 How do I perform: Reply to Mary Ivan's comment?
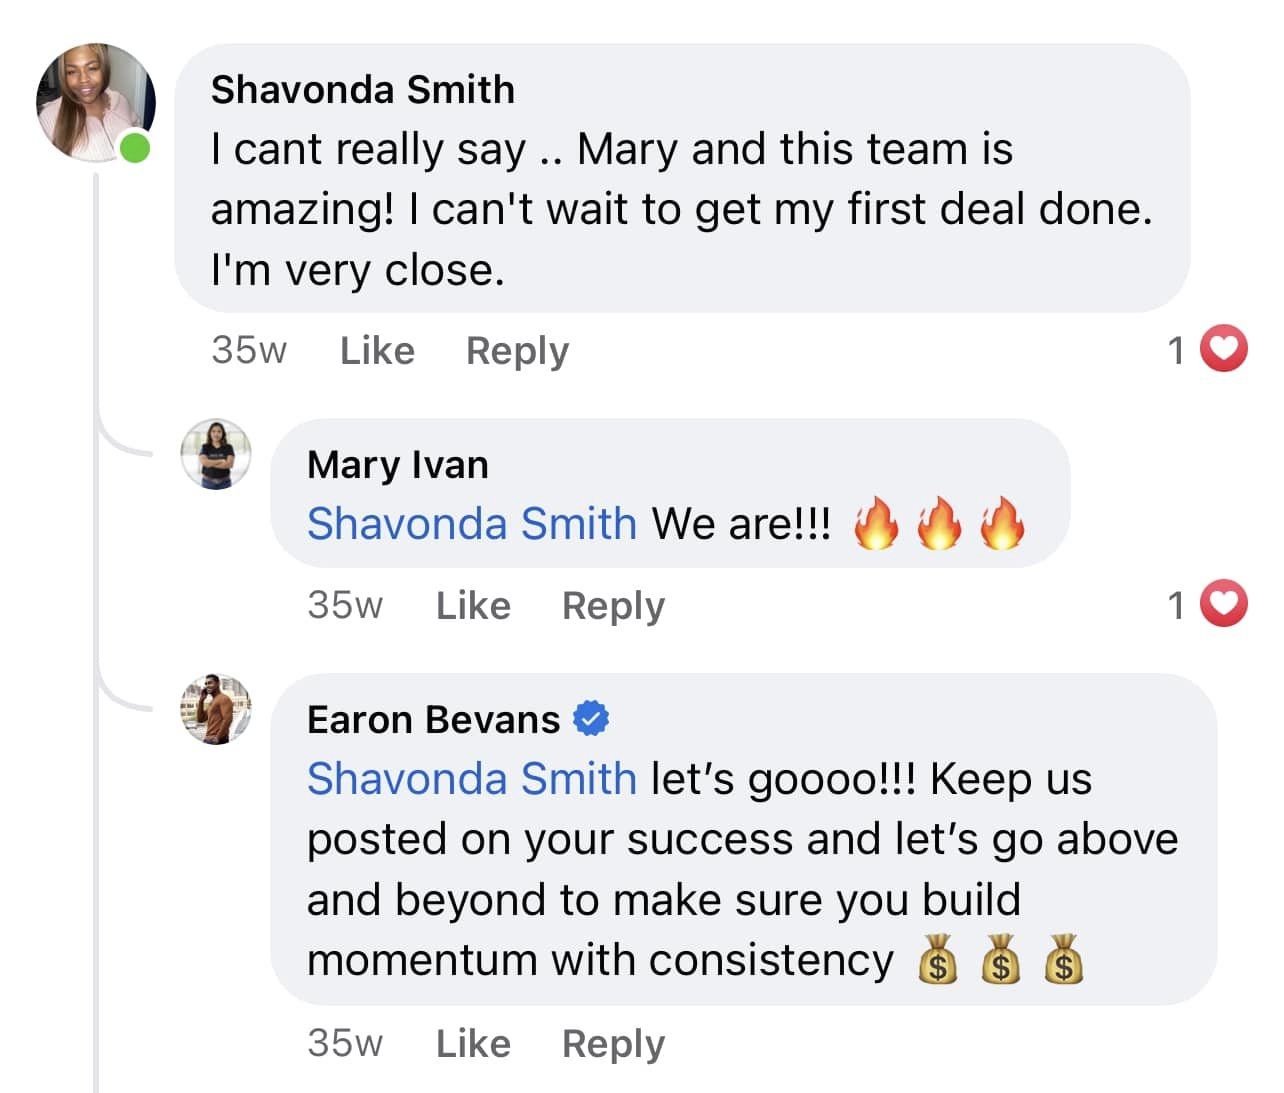click(613, 605)
